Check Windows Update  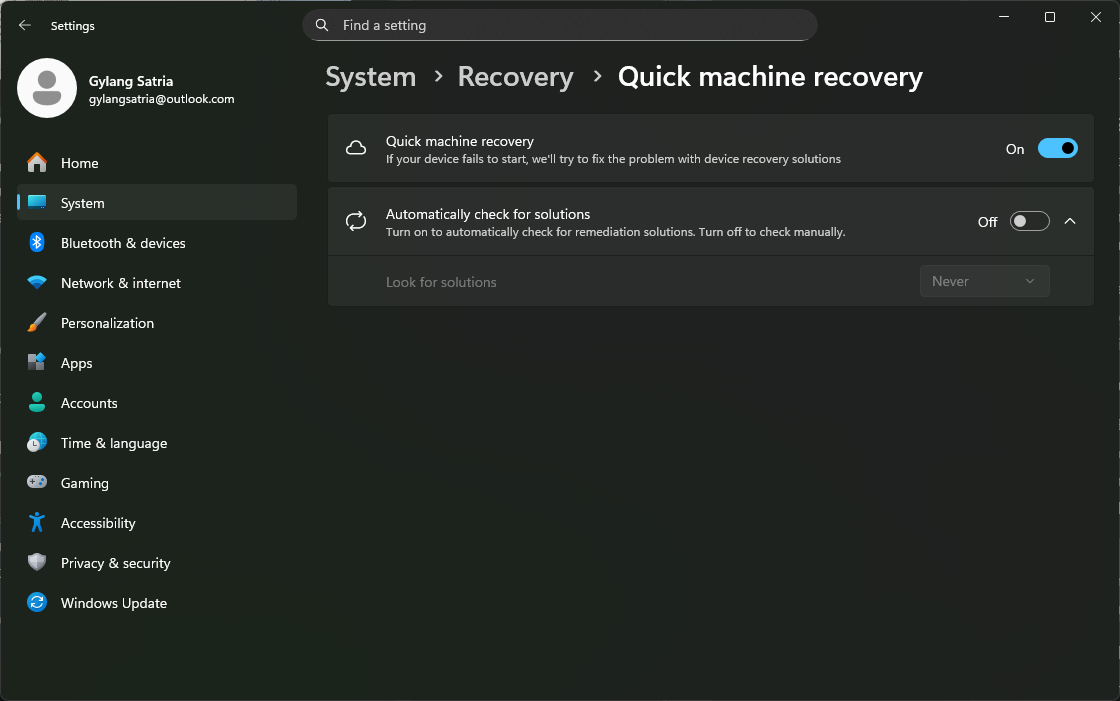click(x=113, y=603)
